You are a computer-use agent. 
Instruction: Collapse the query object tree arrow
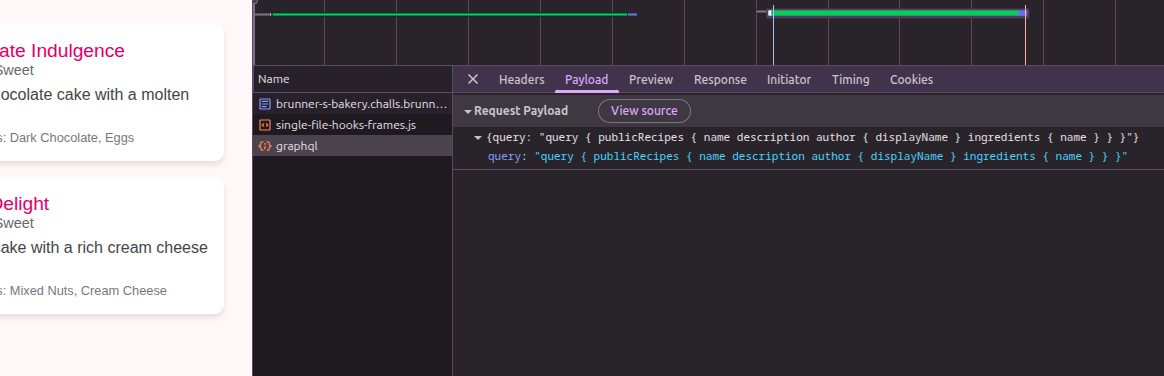click(x=478, y=138)
